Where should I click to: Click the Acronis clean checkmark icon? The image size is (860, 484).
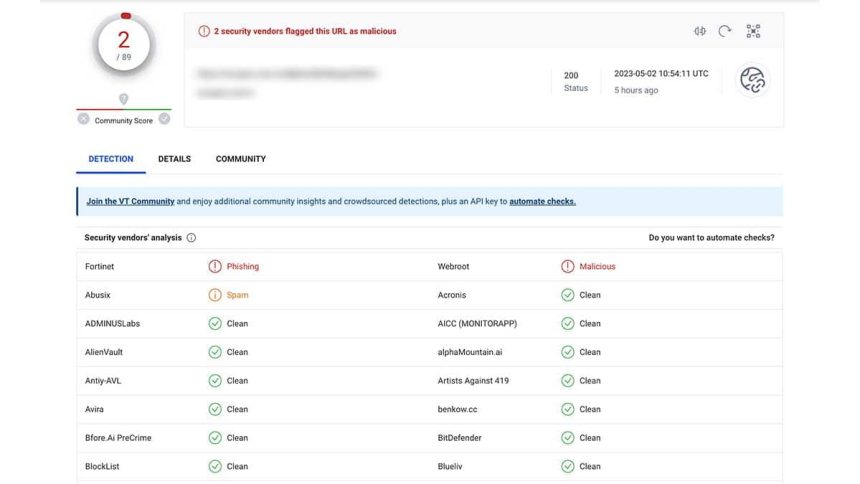568,295
